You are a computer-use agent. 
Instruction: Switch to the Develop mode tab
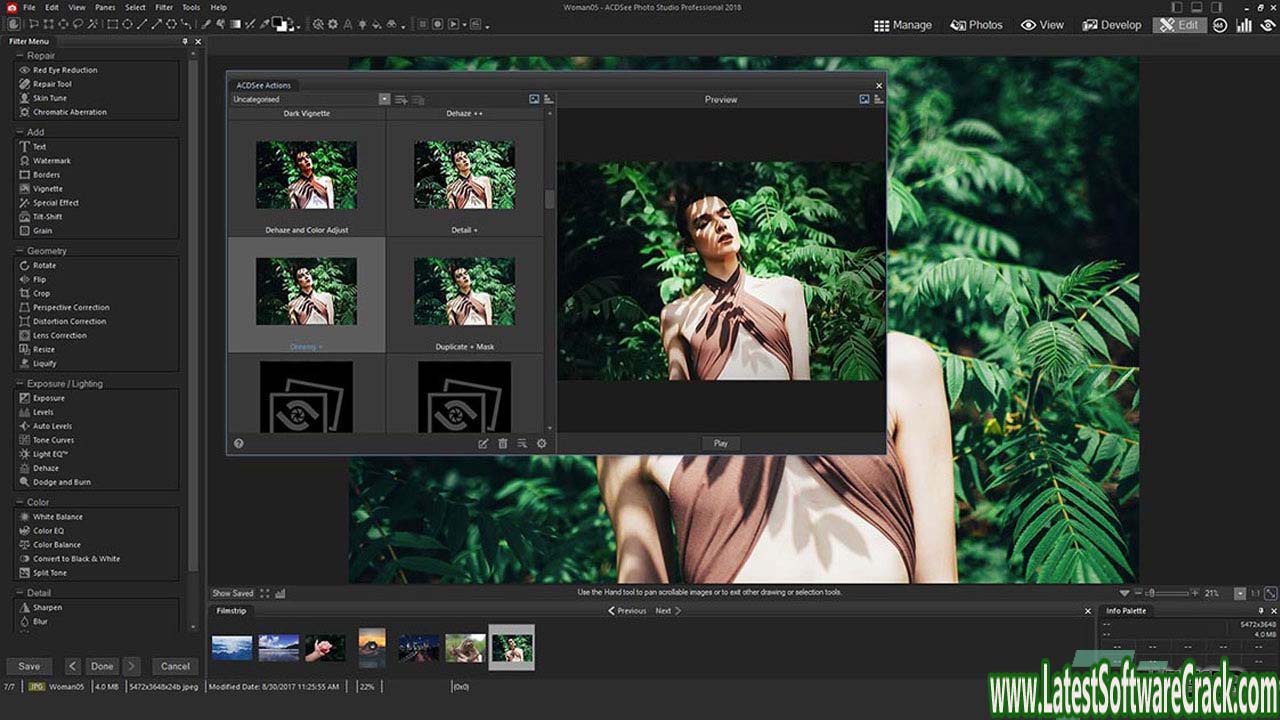[1111, 25]
